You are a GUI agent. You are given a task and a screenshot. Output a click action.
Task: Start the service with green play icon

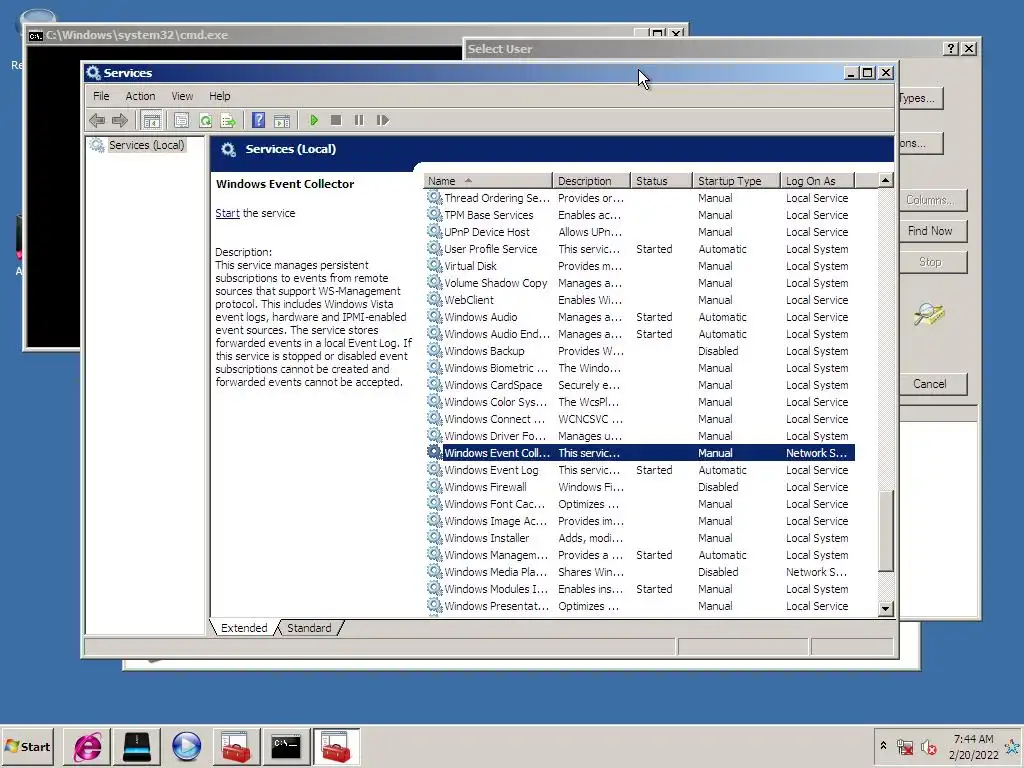coord(313,120)
